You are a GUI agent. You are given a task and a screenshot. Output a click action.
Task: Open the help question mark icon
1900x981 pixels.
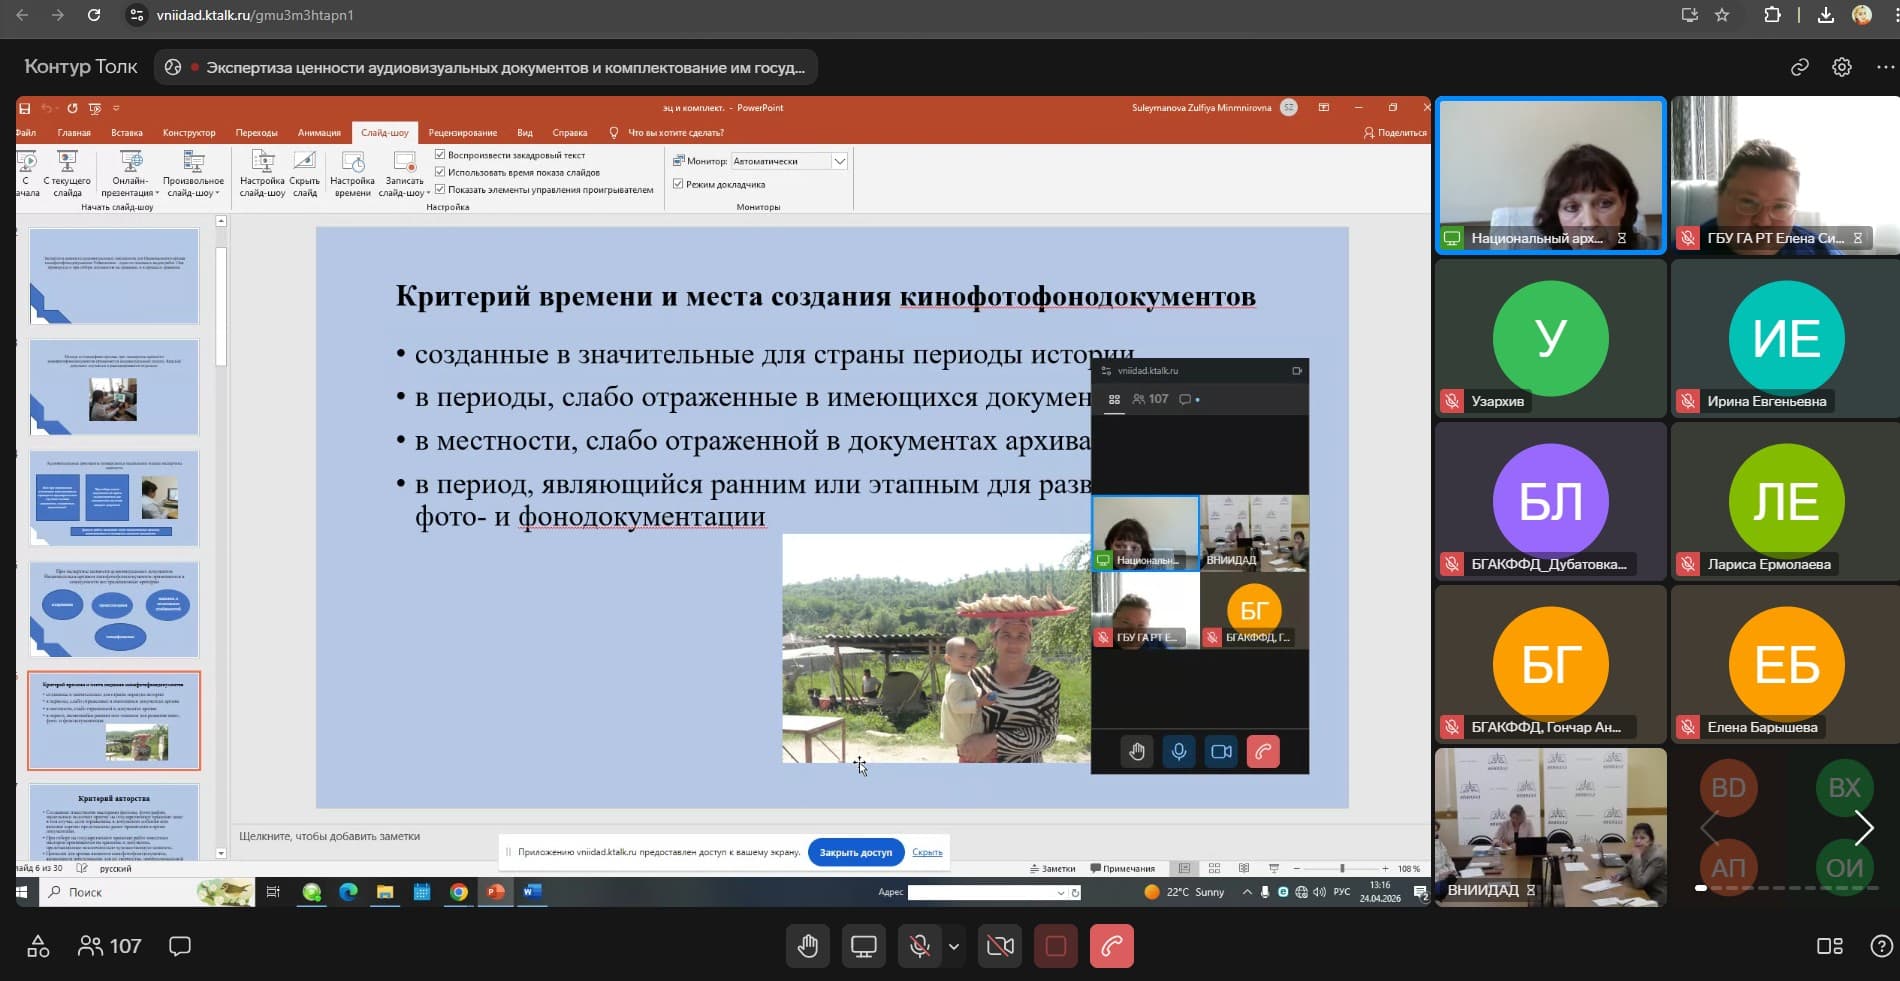click(1880, 946)
